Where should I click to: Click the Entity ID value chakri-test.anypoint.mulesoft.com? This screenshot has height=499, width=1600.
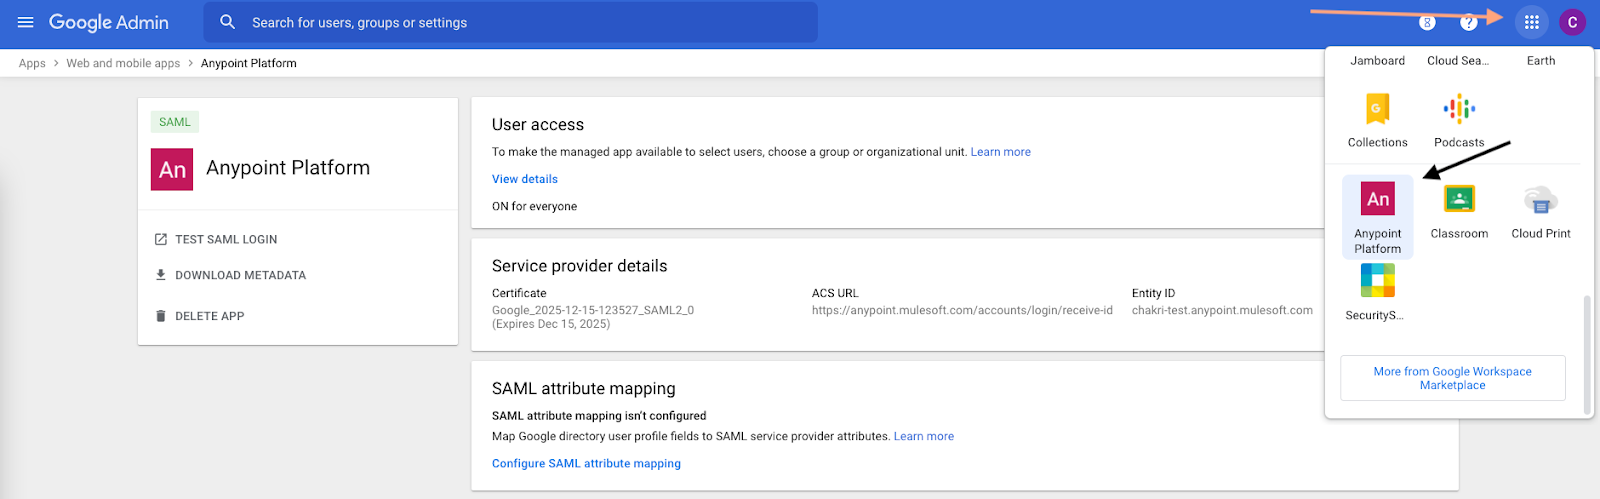click(1222, 310)
